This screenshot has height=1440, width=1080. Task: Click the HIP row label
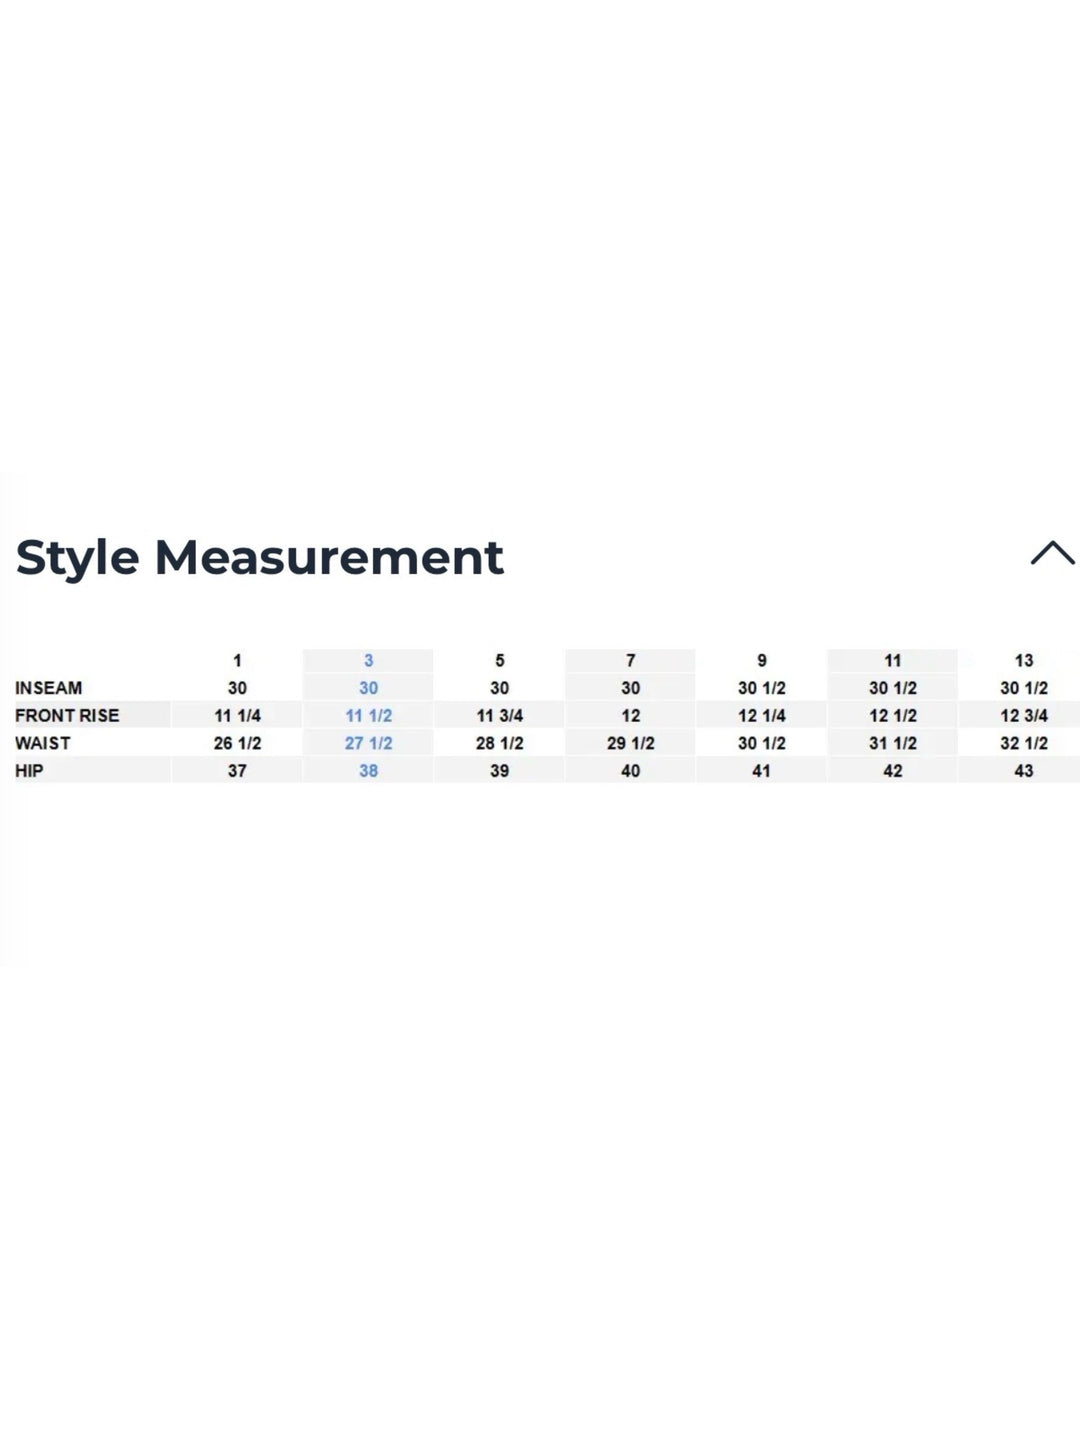point(29,770)
